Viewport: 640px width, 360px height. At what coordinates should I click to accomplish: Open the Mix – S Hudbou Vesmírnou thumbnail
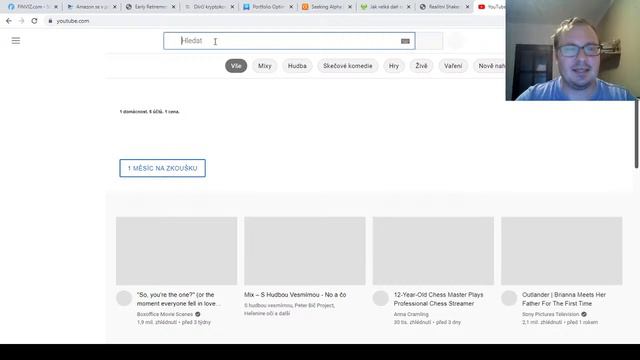[x=305, y=251]
